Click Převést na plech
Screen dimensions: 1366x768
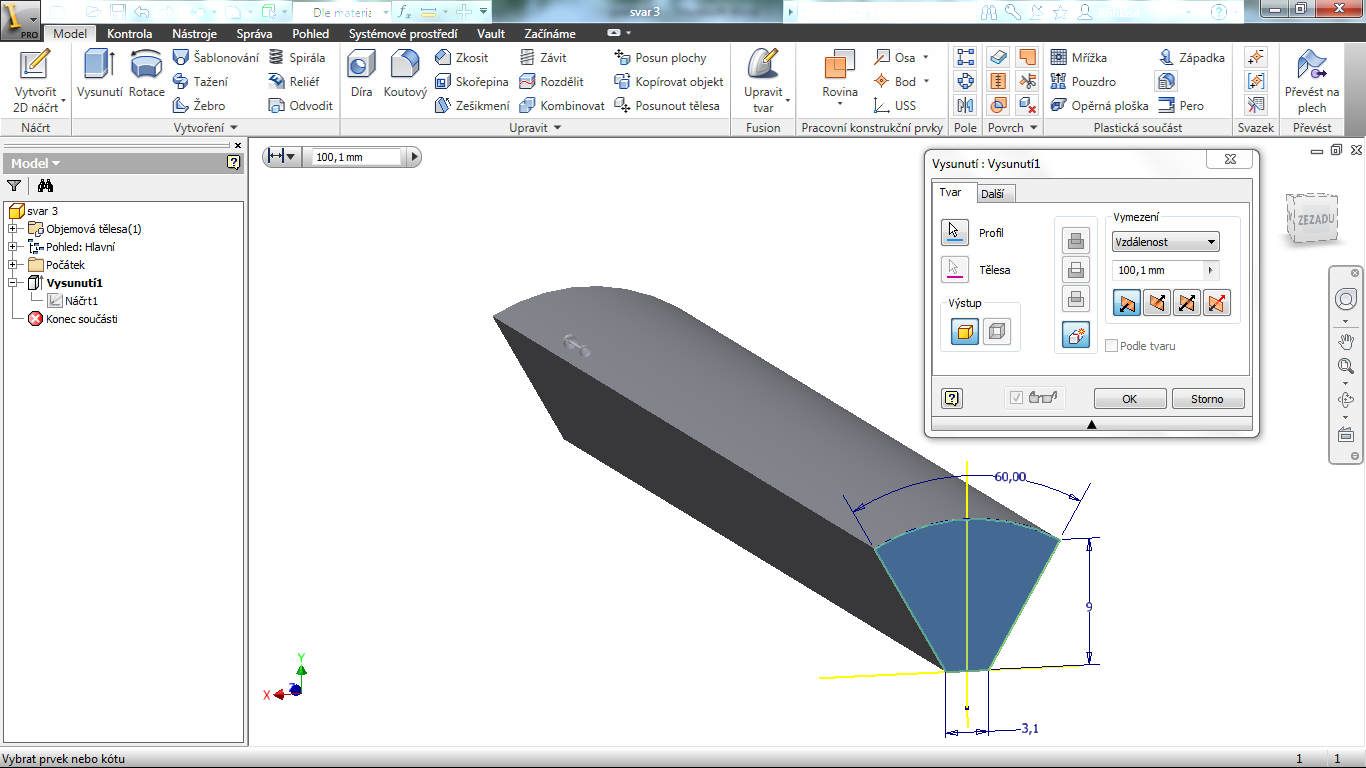pos(1312,80)
